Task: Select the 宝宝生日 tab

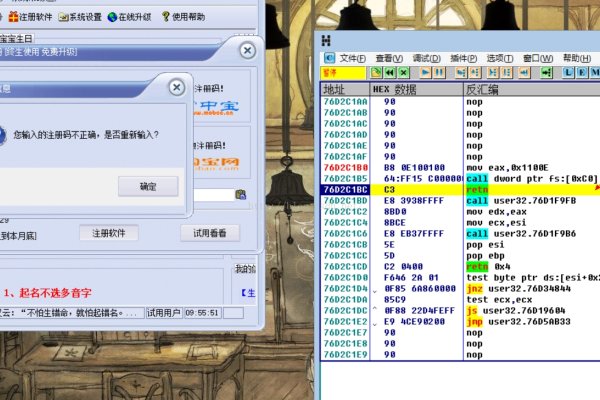Action: (x=16, y=38)
